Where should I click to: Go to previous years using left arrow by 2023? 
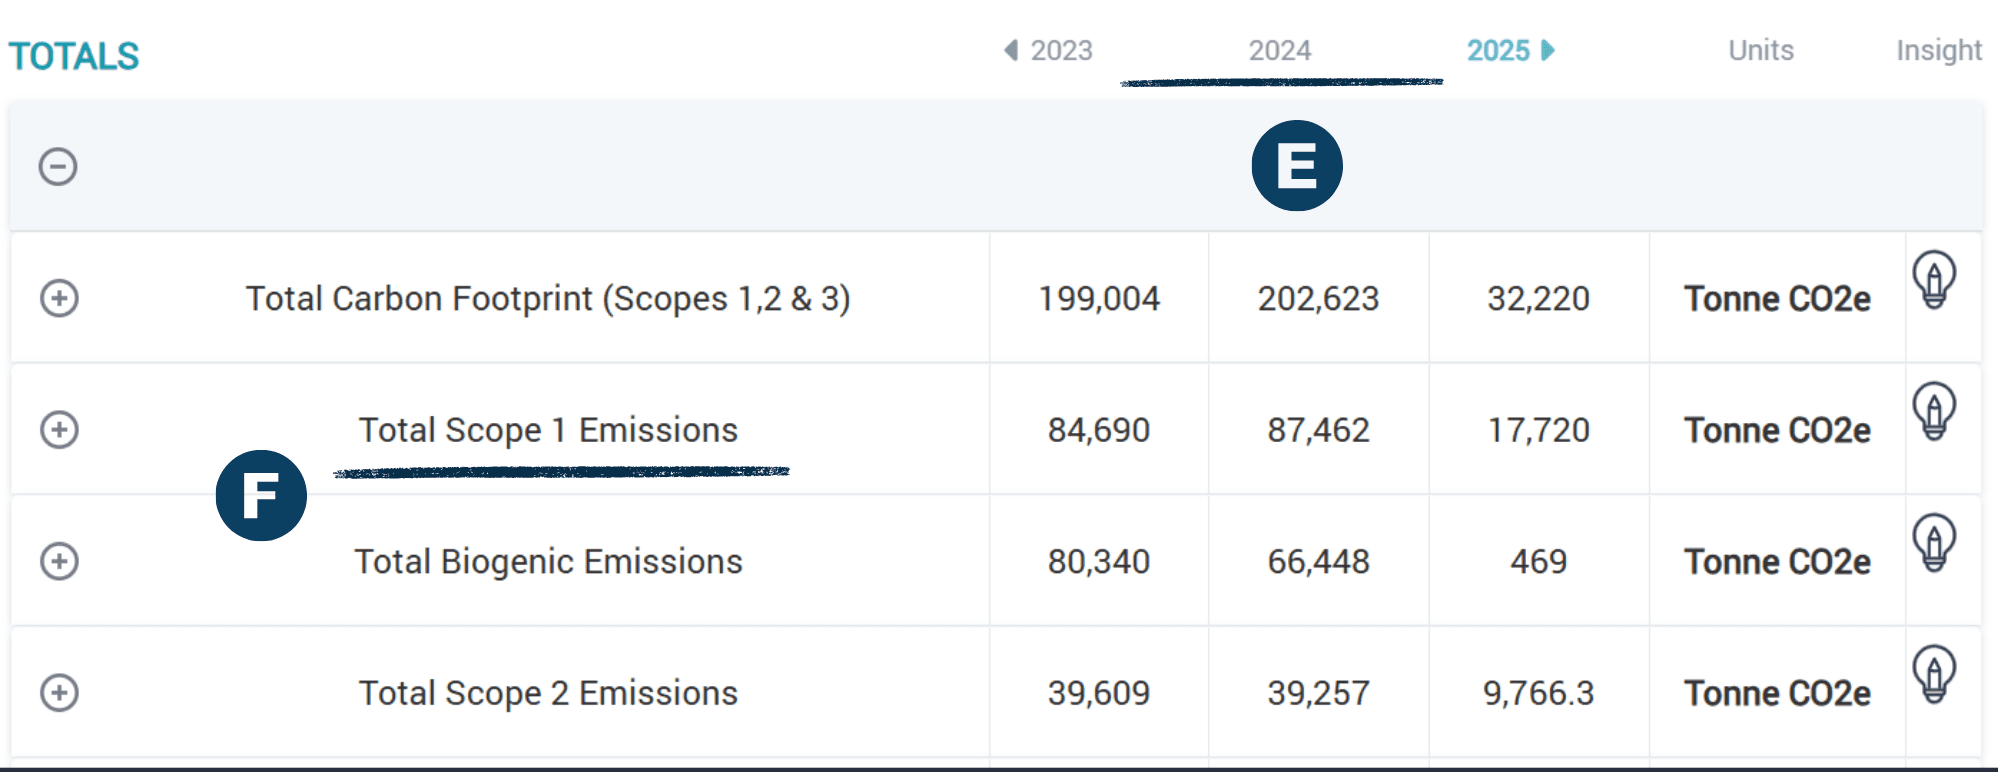coord(1011,50)
